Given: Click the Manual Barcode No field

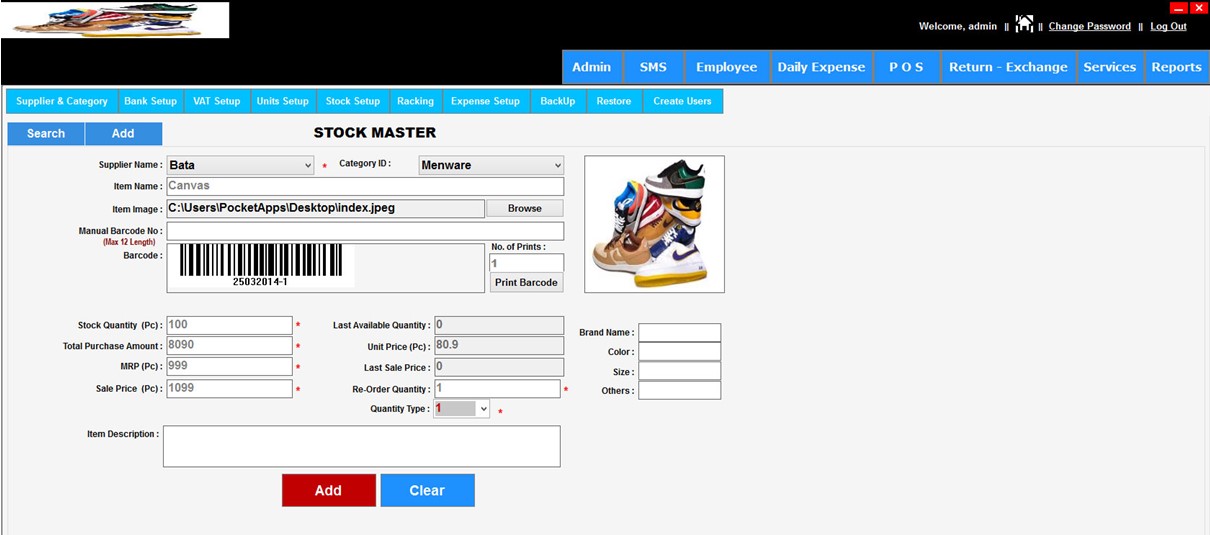Looking at the screenshot, I should [x=365, y=231].
